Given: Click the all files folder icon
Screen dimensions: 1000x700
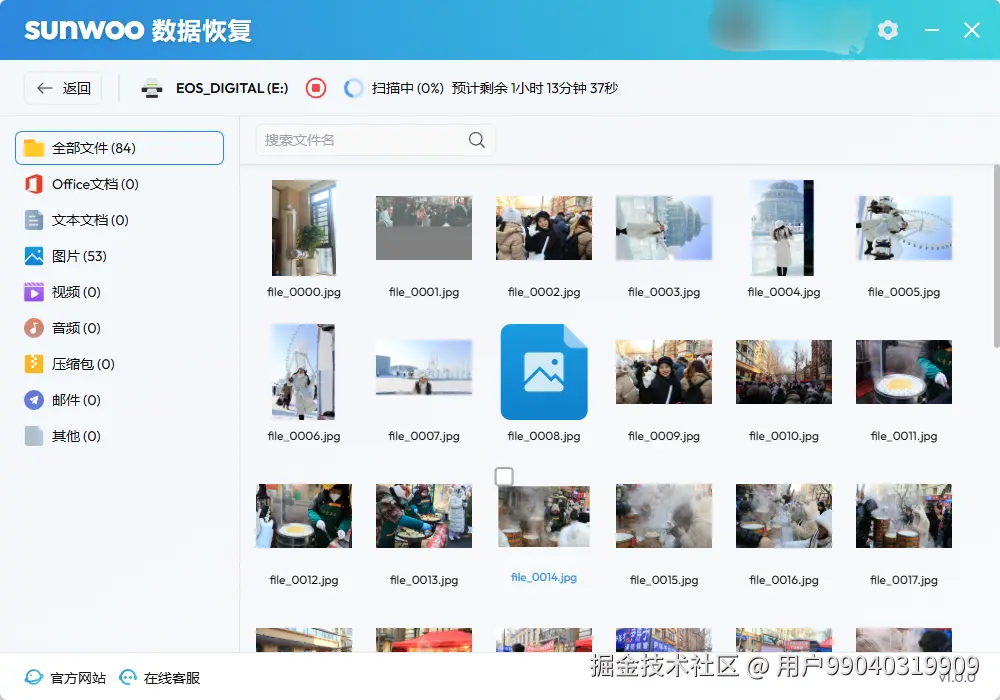Looking at the screenshot, I should tap(34, 148).
